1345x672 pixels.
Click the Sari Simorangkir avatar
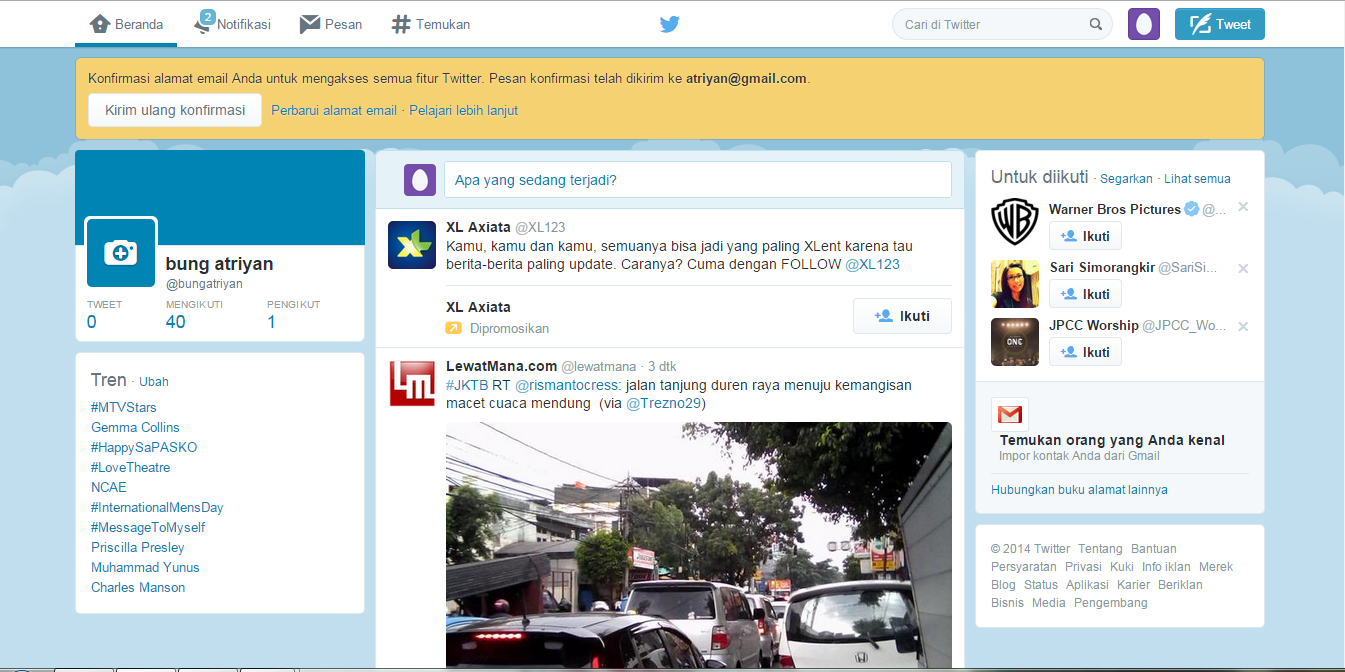pyautogui.click(x=1015, y=284)
